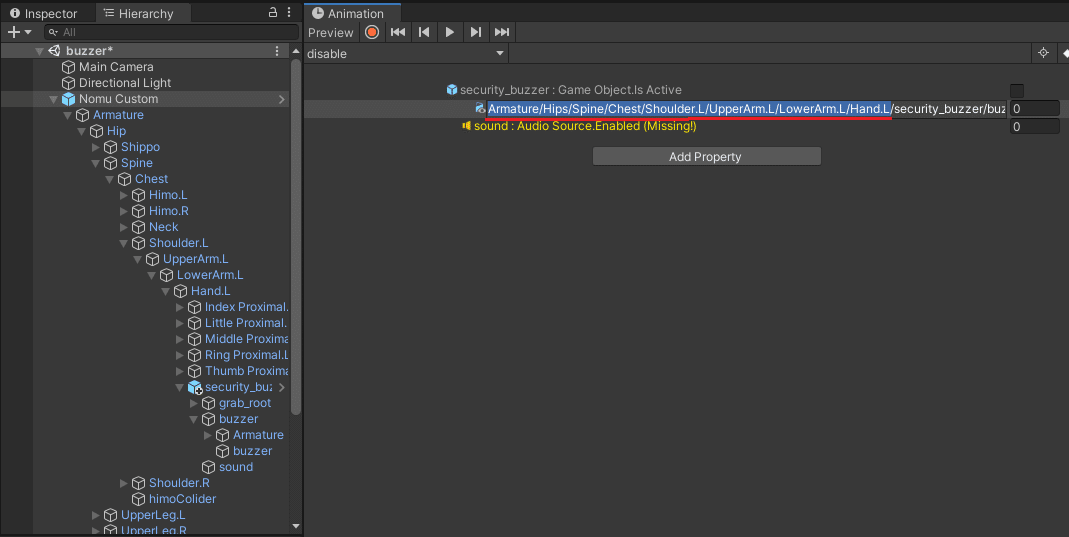1069x537 pixels.
Task: Expand the UpperLeg.L node
Action: 95,515
